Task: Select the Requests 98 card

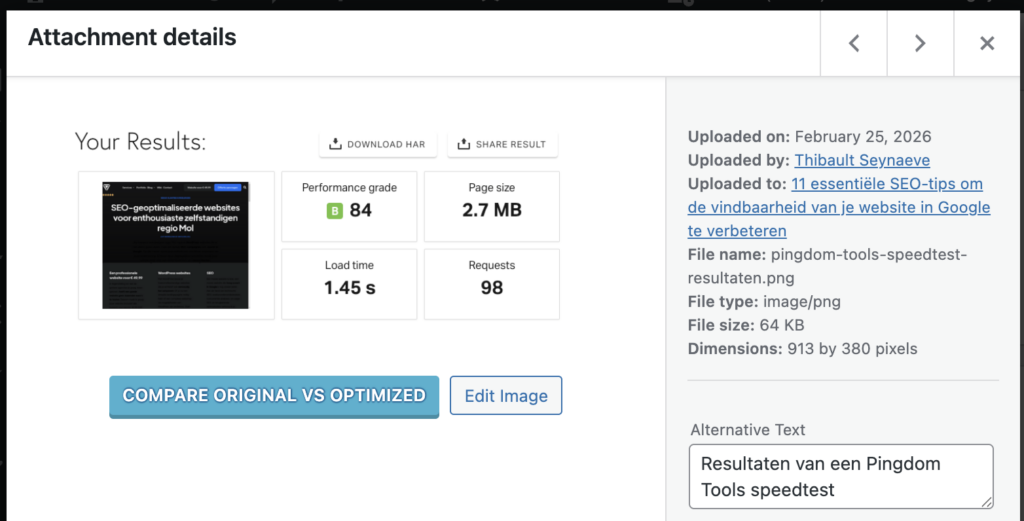Action: (x=492, y=284)
